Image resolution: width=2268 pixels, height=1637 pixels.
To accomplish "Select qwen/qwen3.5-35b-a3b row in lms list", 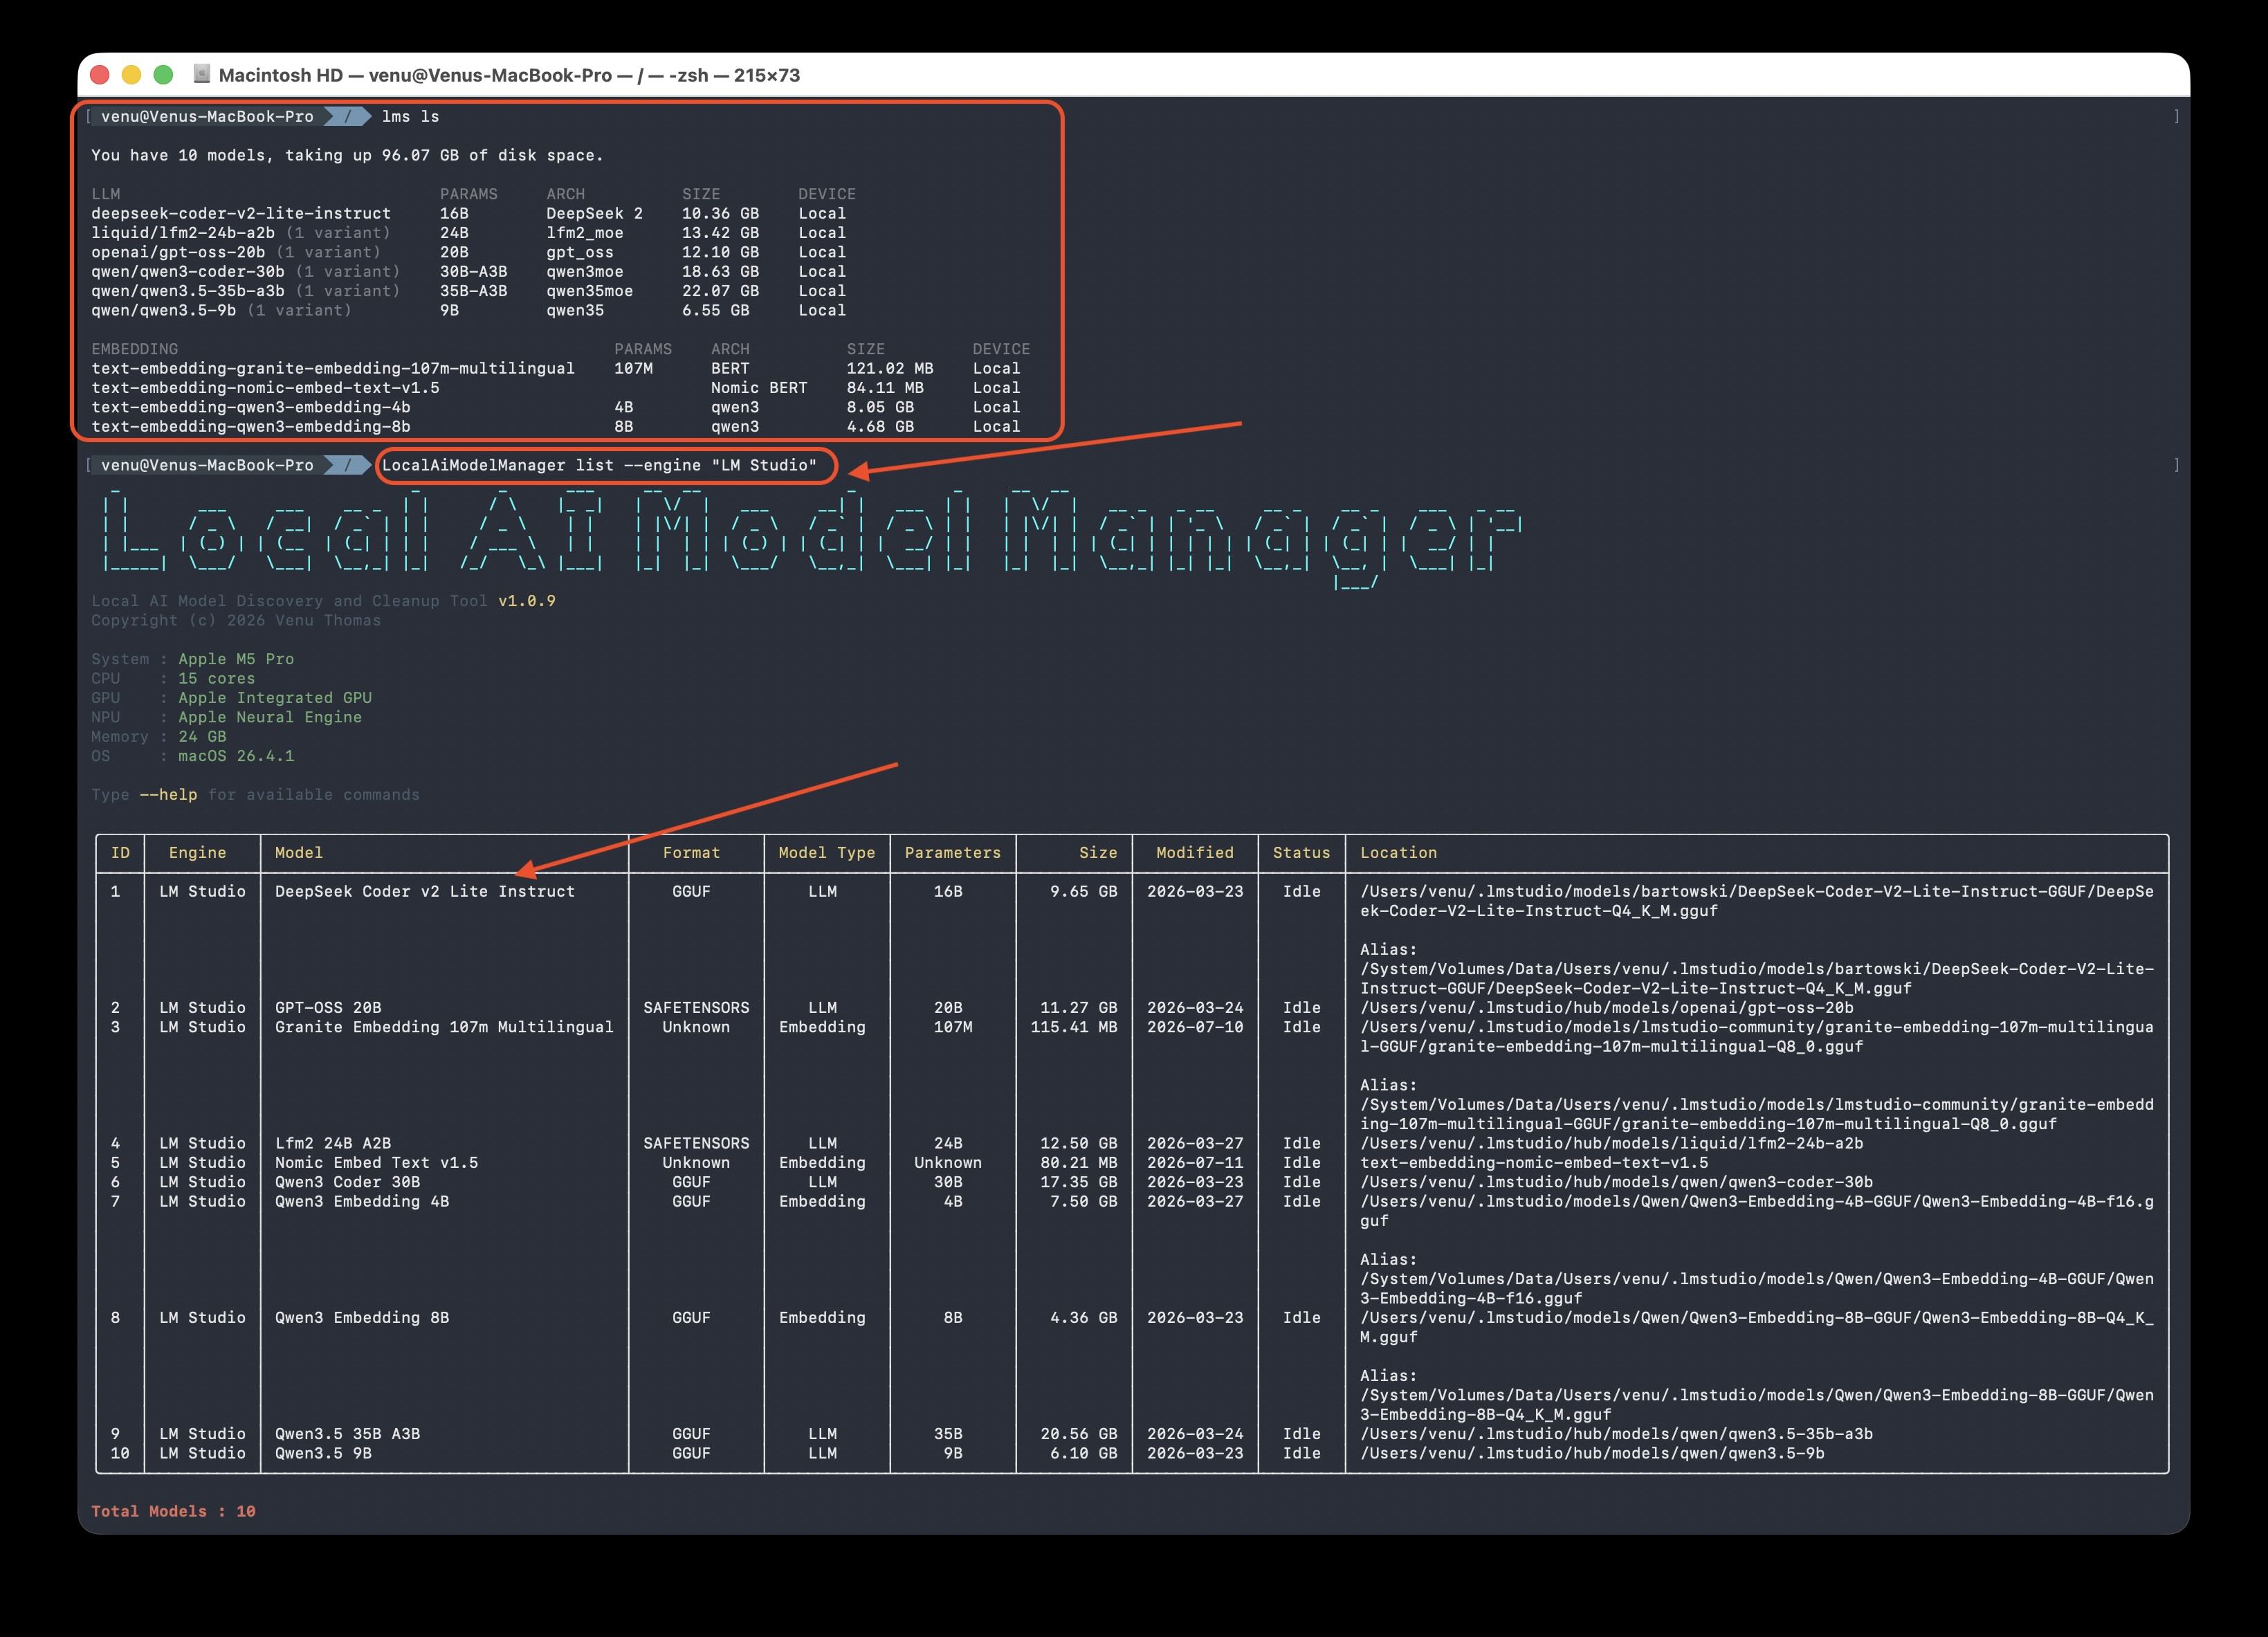I will [x=469, y=291].
